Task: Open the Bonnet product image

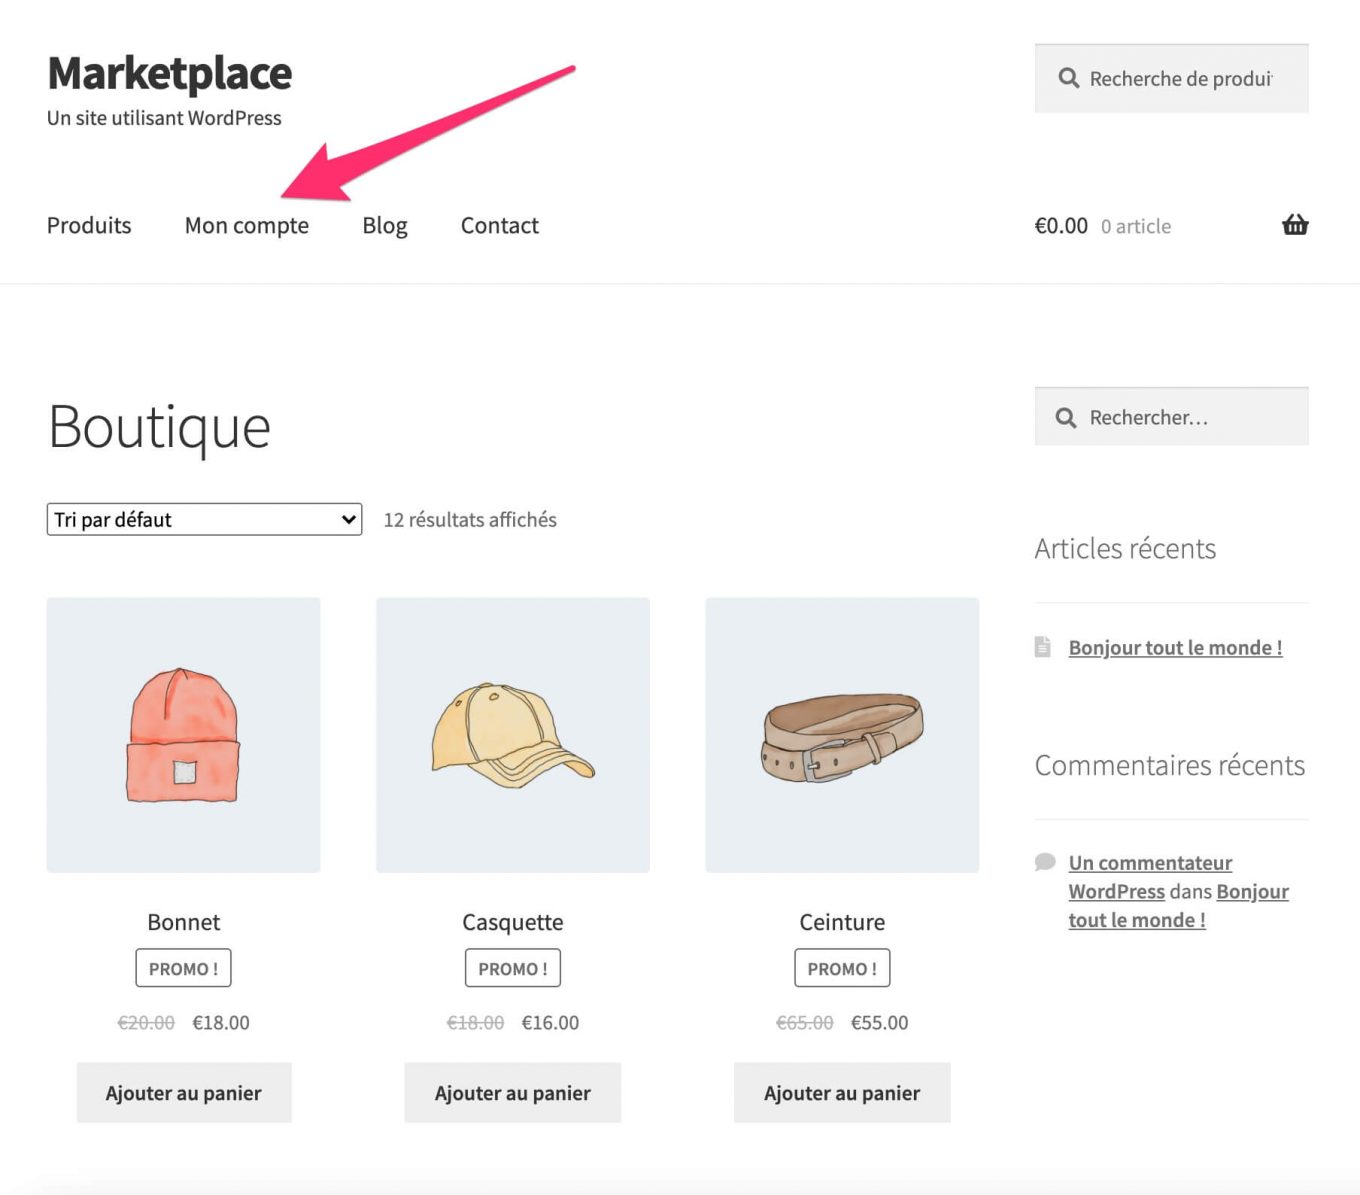Action: 183,734
